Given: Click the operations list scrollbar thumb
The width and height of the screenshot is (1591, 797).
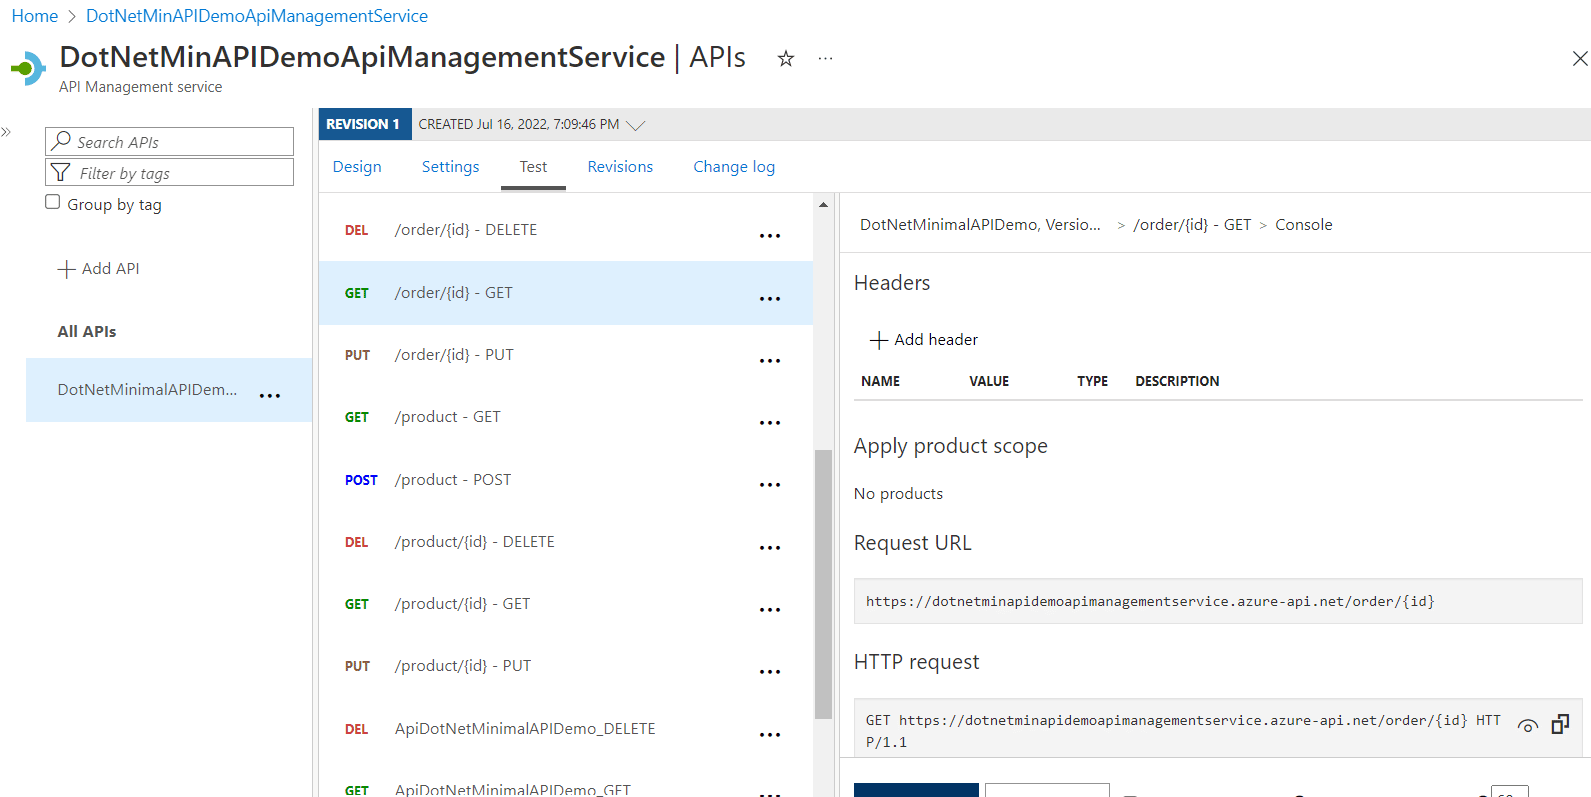Looking at the screenshot, I should (823, 584).
